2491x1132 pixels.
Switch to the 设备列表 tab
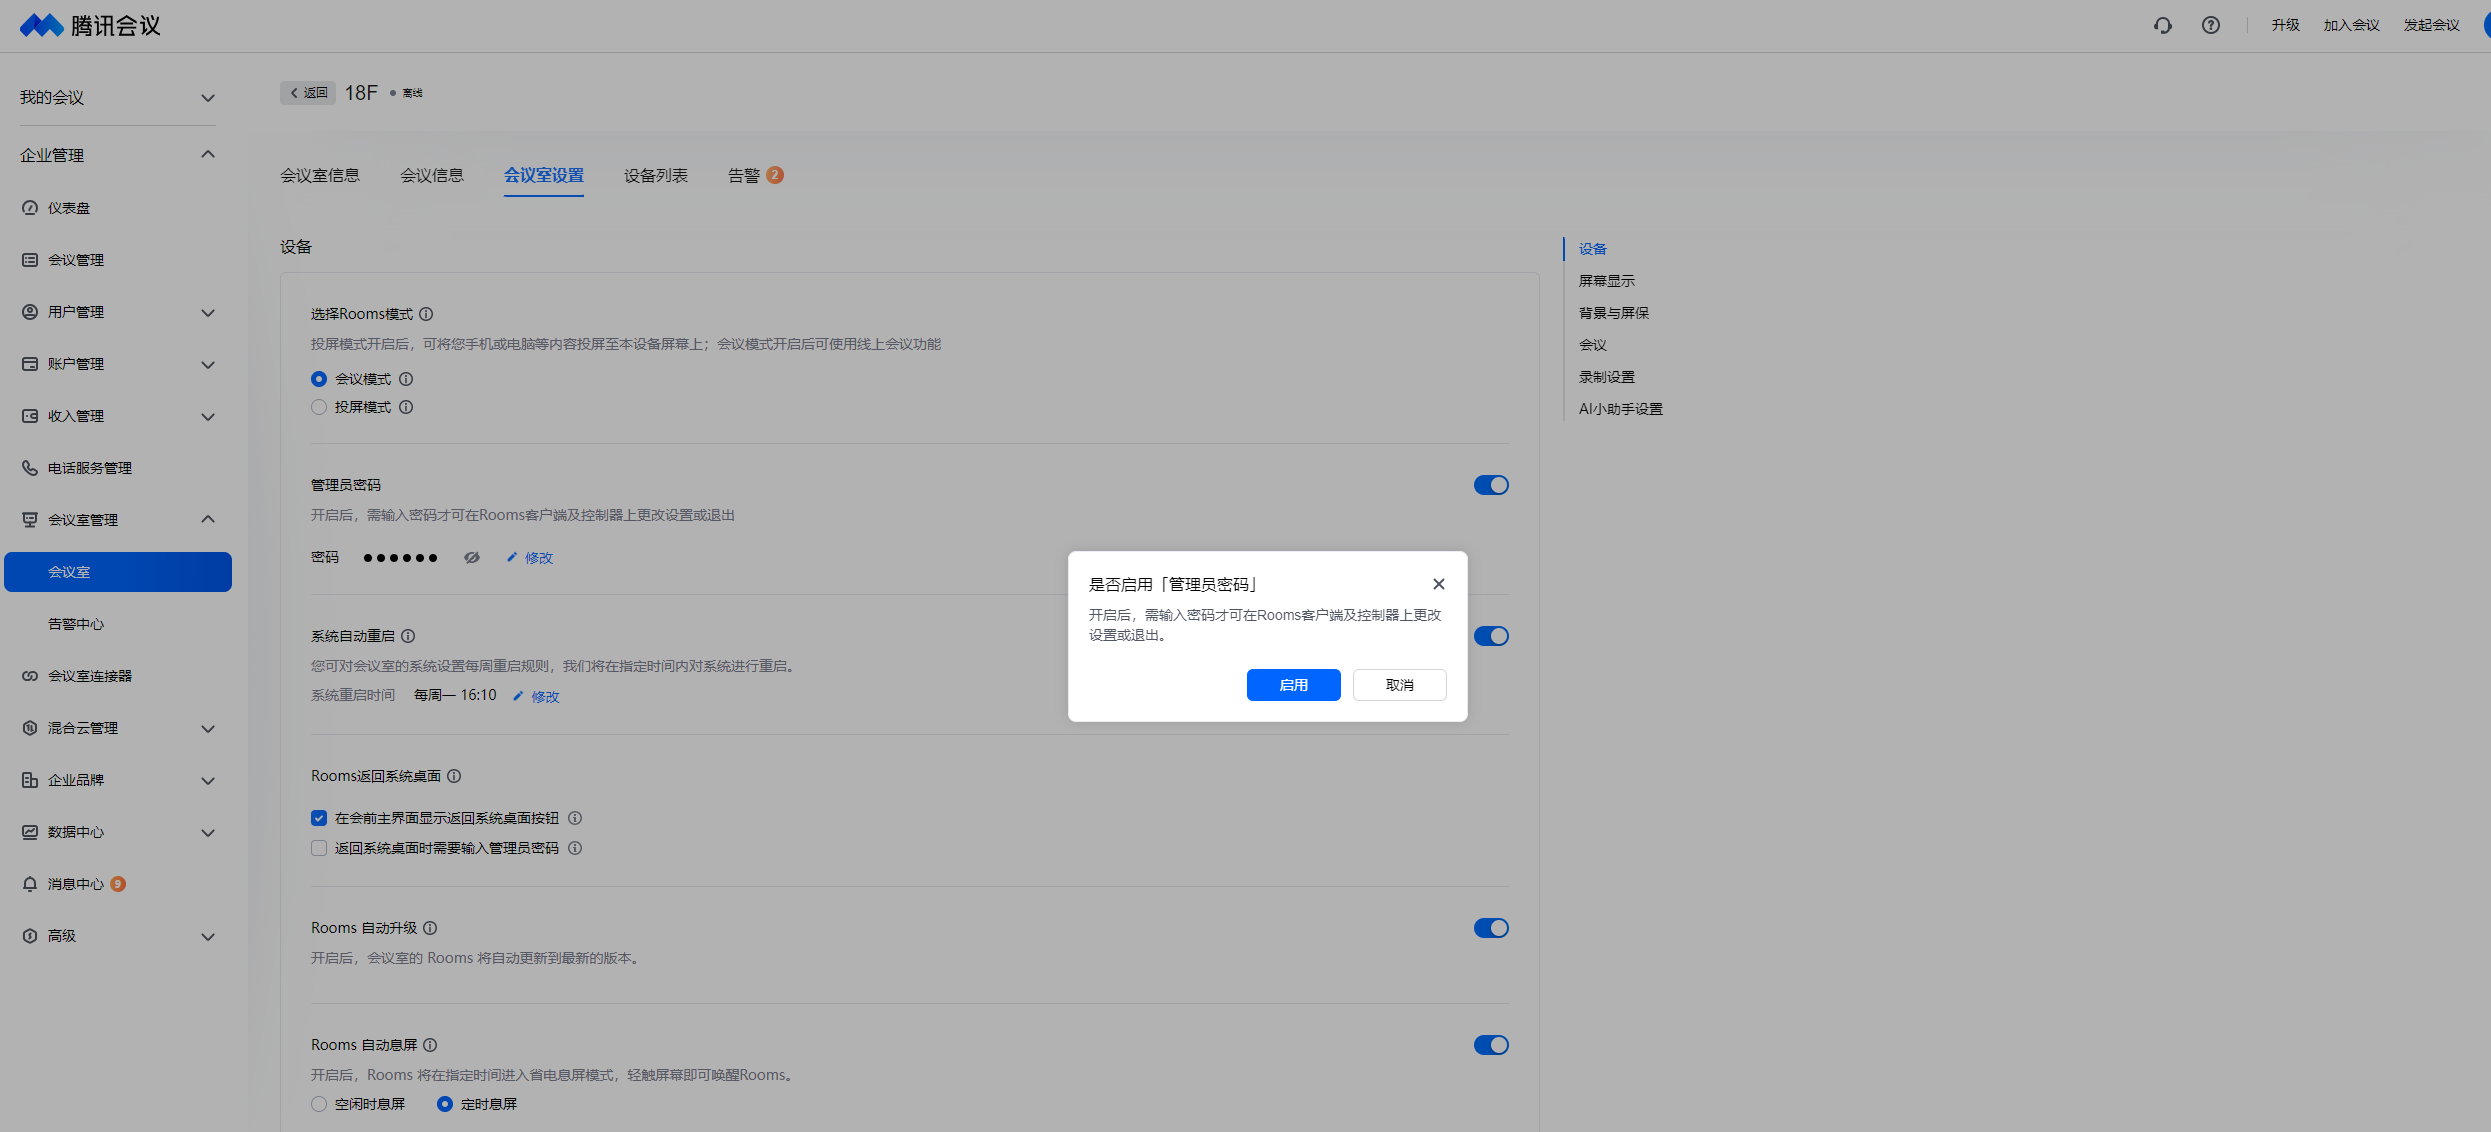(655, 176)
